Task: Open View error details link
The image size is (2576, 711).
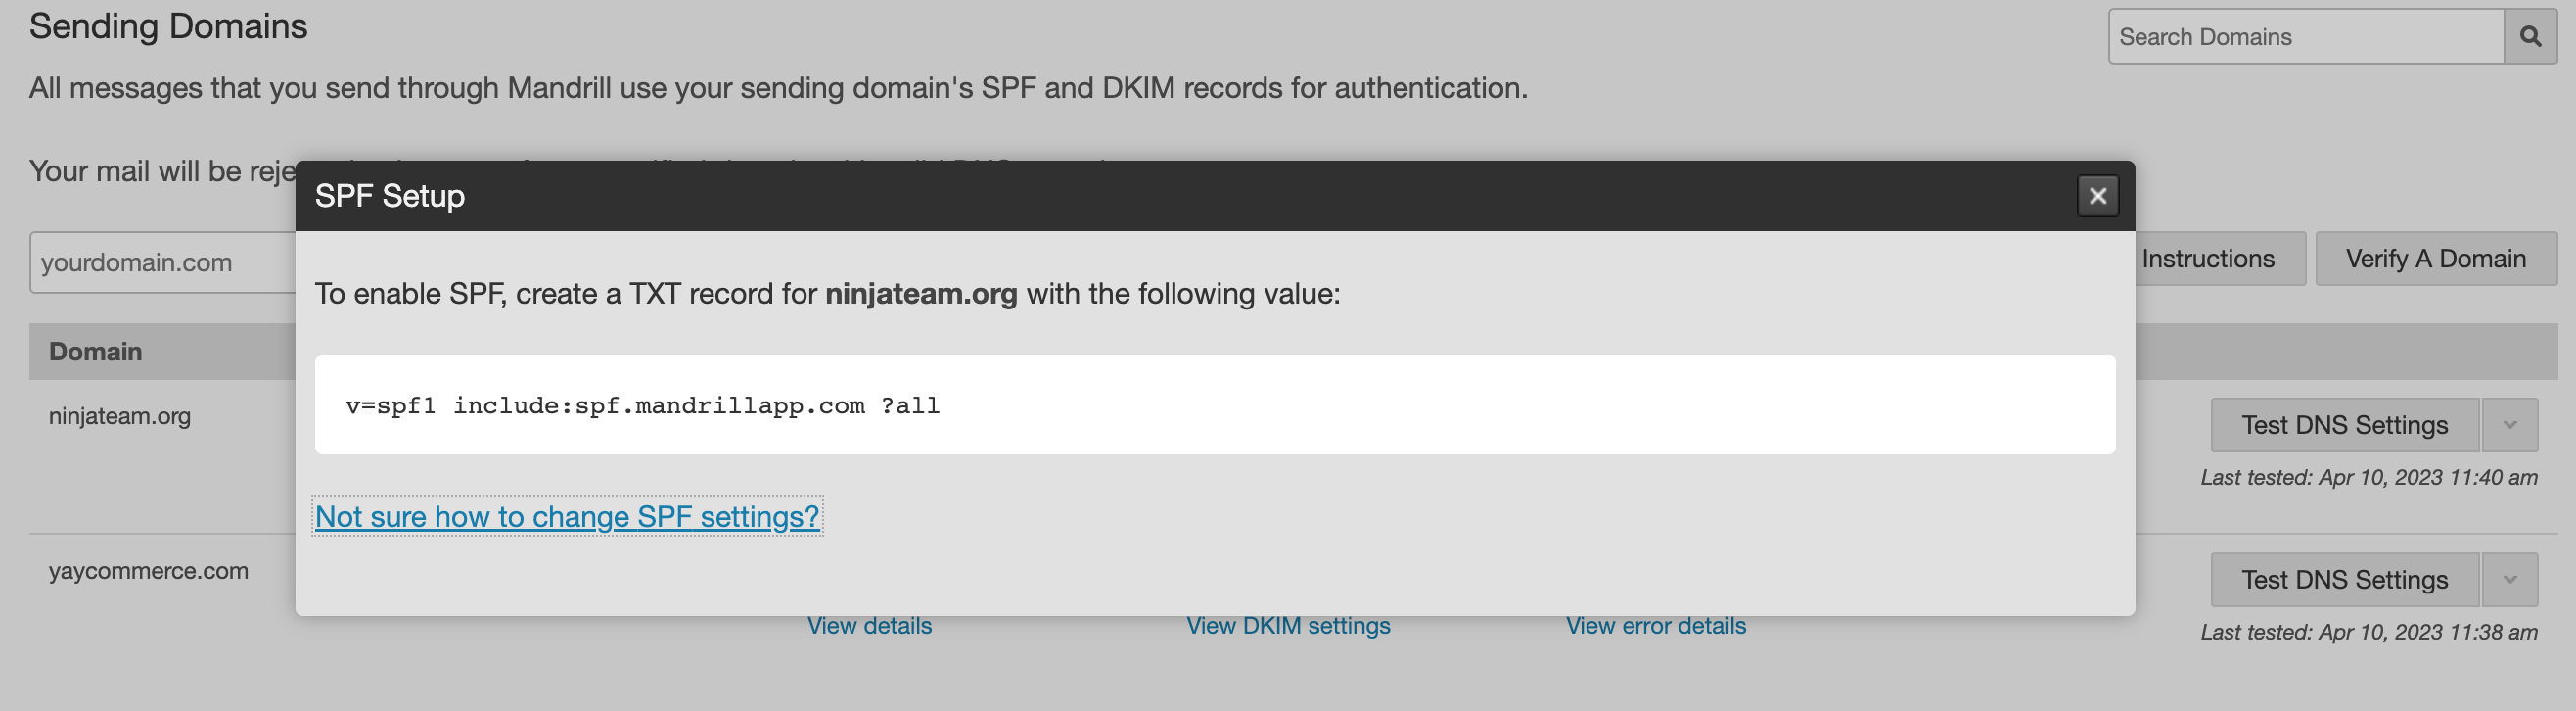Action: click(1655, 626)
